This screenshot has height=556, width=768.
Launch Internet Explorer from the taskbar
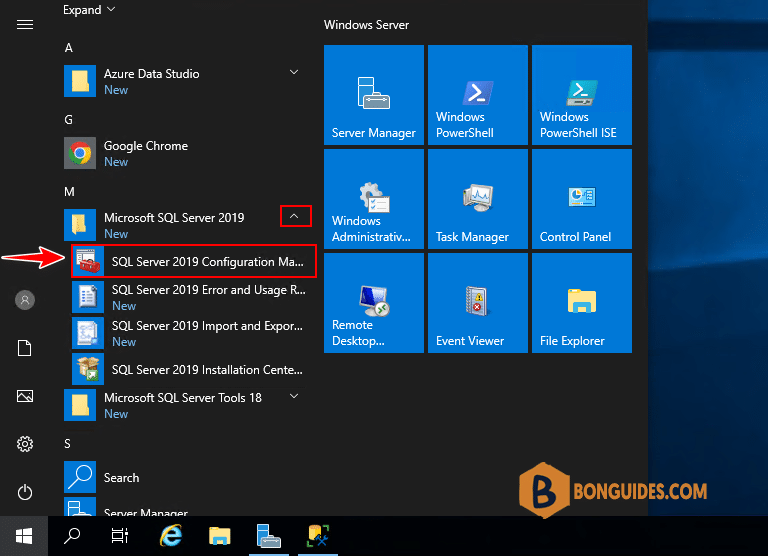[171, 536]
